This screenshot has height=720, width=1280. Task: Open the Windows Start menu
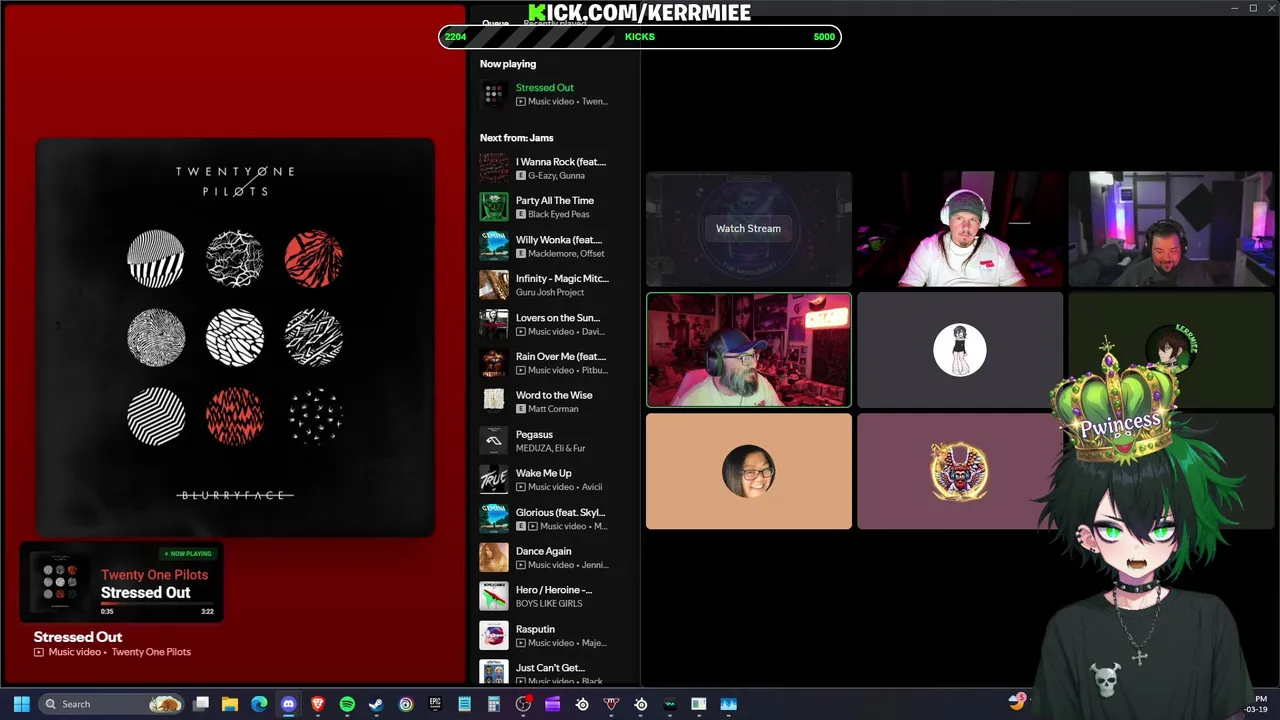pos(21,704)
